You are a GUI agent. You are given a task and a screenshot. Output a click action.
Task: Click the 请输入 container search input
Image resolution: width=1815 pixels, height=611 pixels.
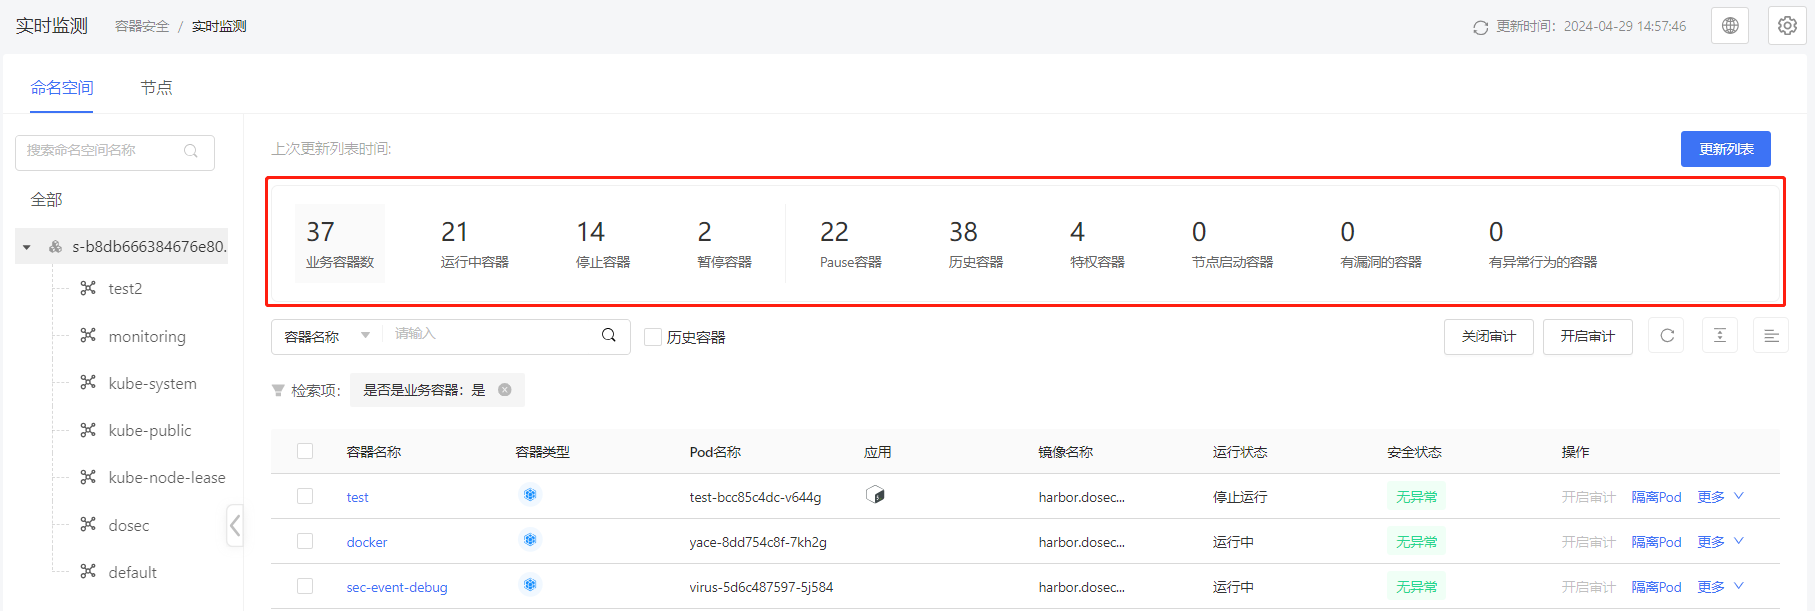click(490, 335)
